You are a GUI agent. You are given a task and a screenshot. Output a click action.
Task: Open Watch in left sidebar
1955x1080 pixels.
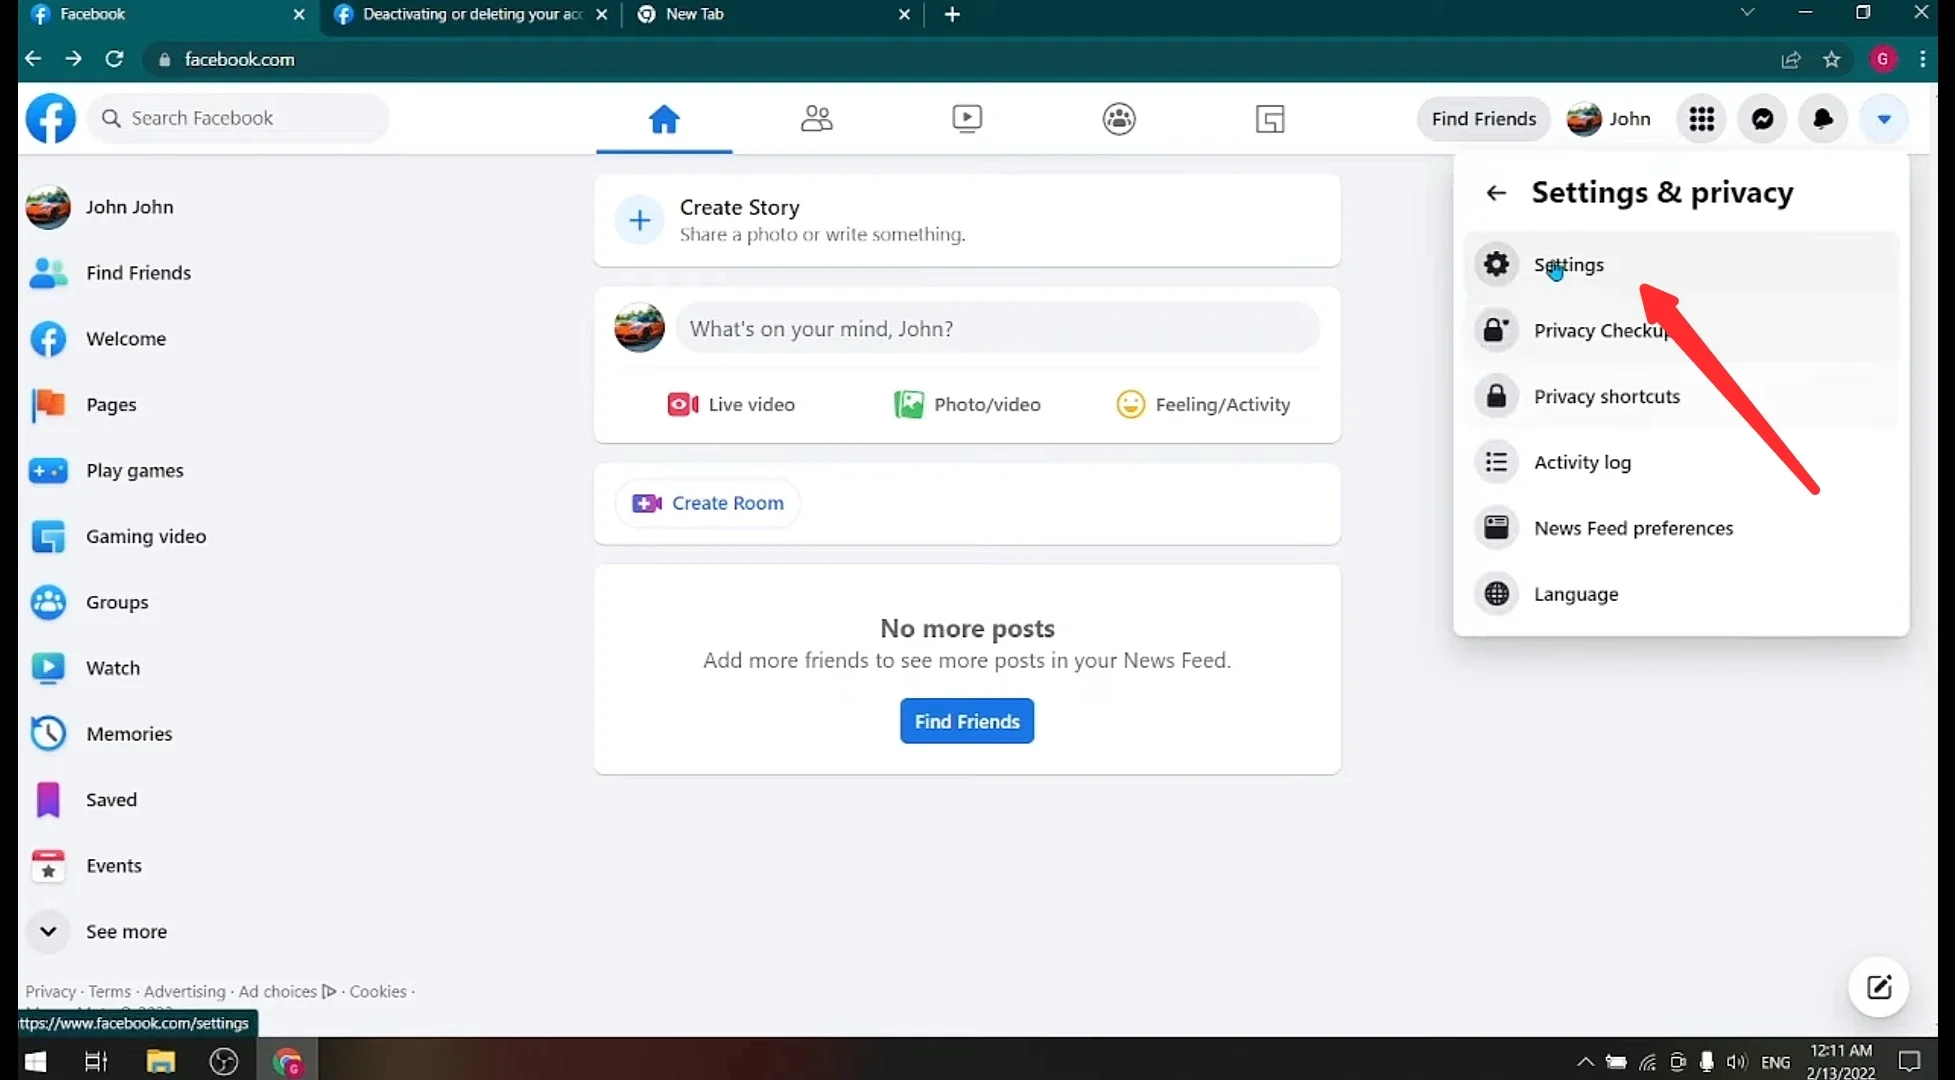(x=86, y=668)
